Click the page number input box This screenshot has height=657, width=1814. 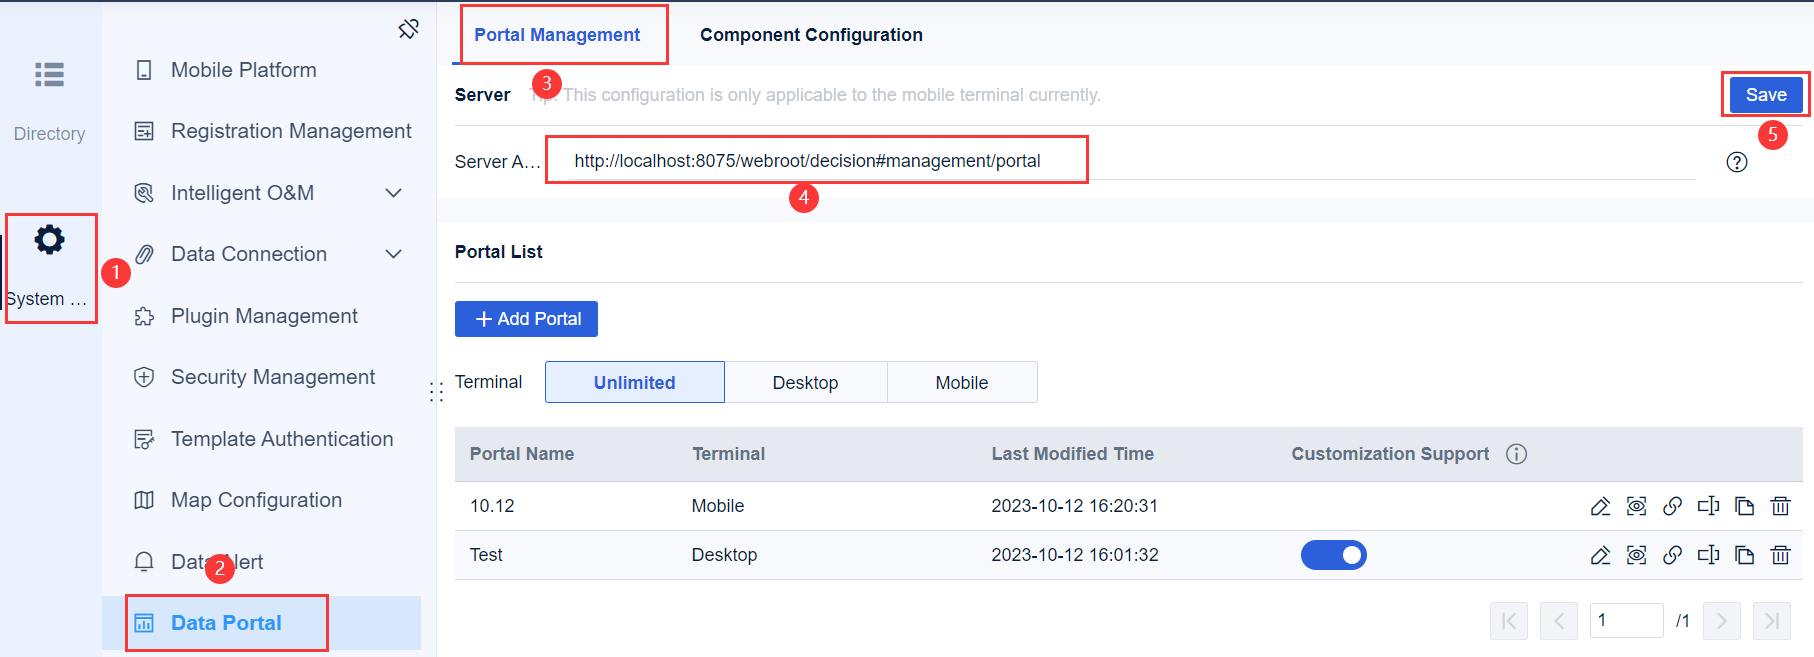1627,621
